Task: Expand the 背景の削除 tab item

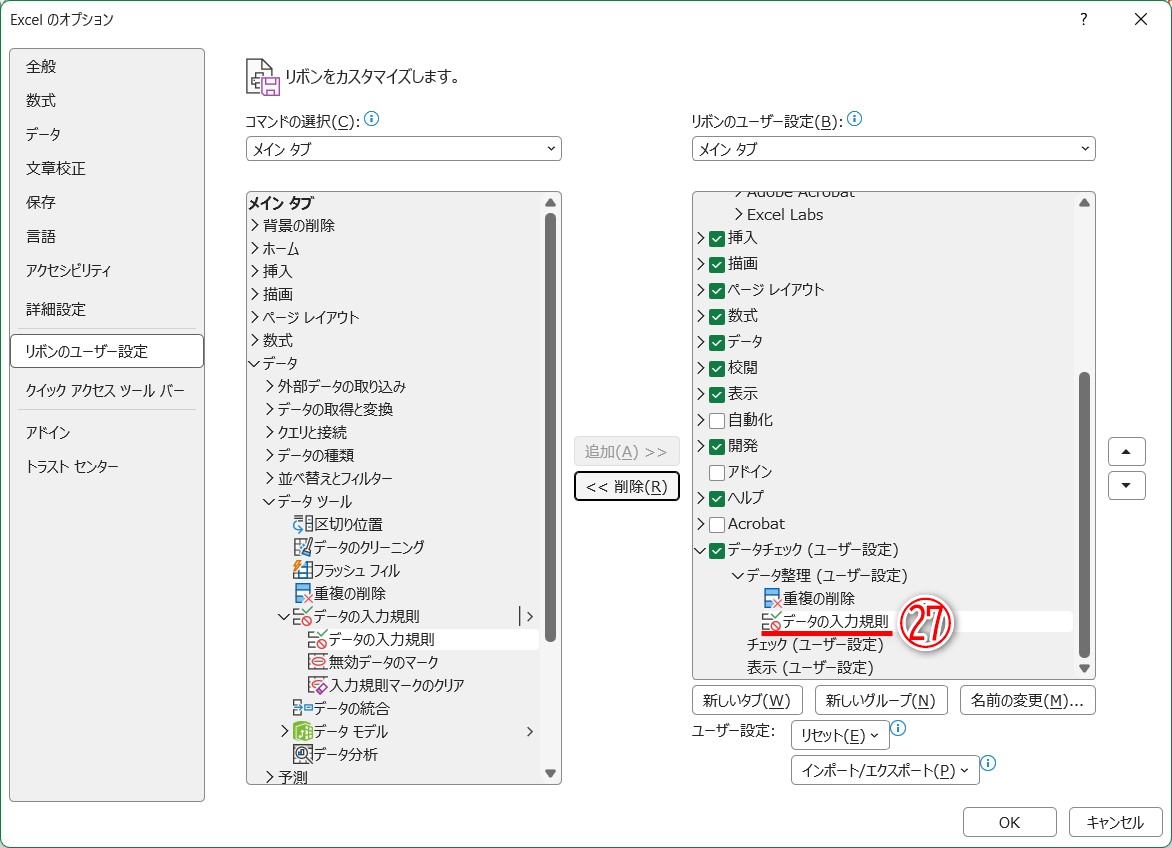Action: (255, 225)
